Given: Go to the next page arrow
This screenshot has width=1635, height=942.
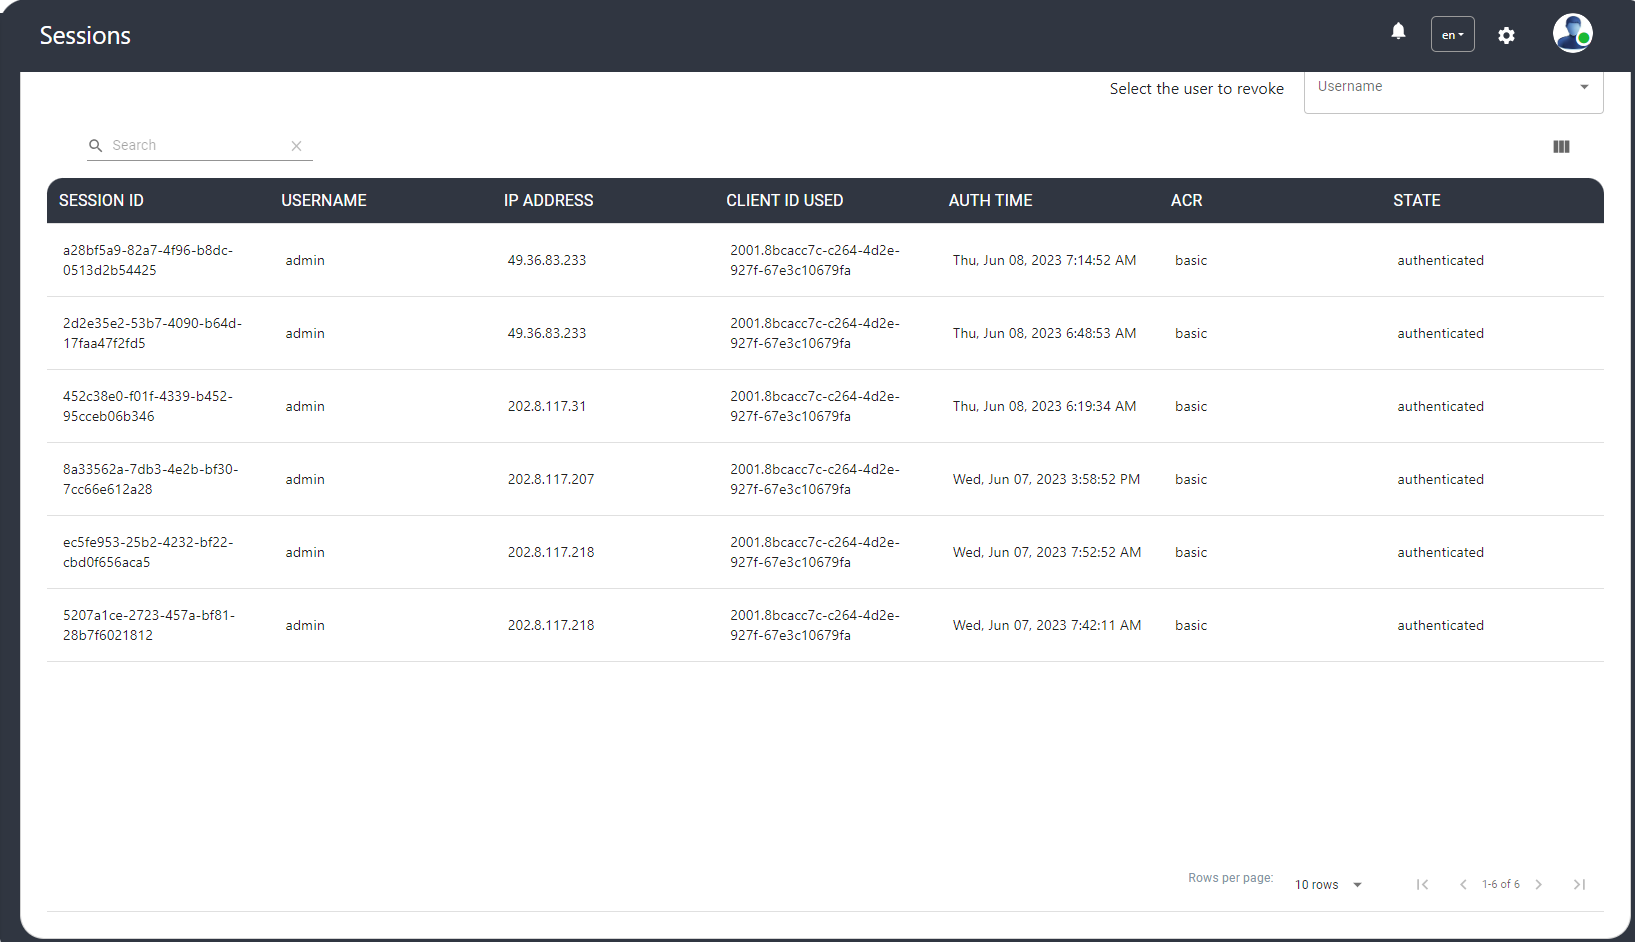Looking at the screenshot, I should (1539, 884).
